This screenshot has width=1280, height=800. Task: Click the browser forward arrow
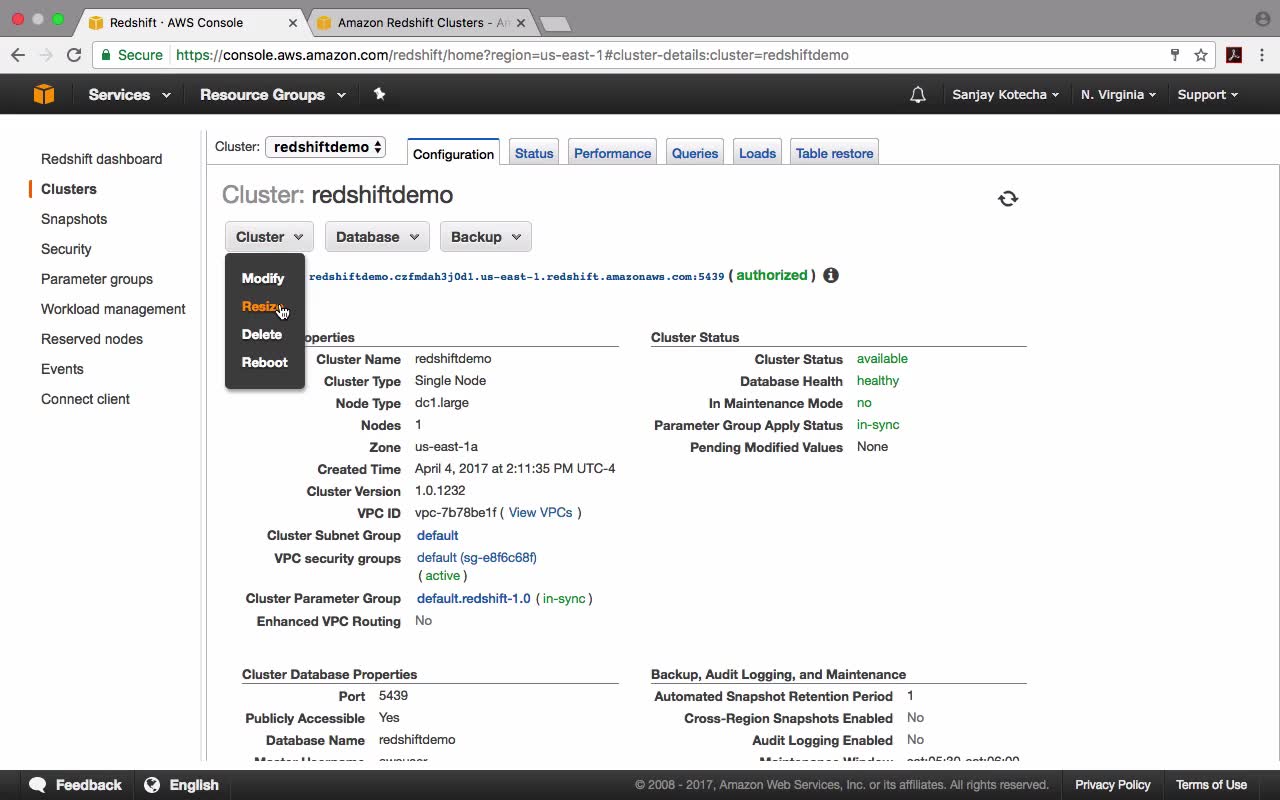coord(45,55)
